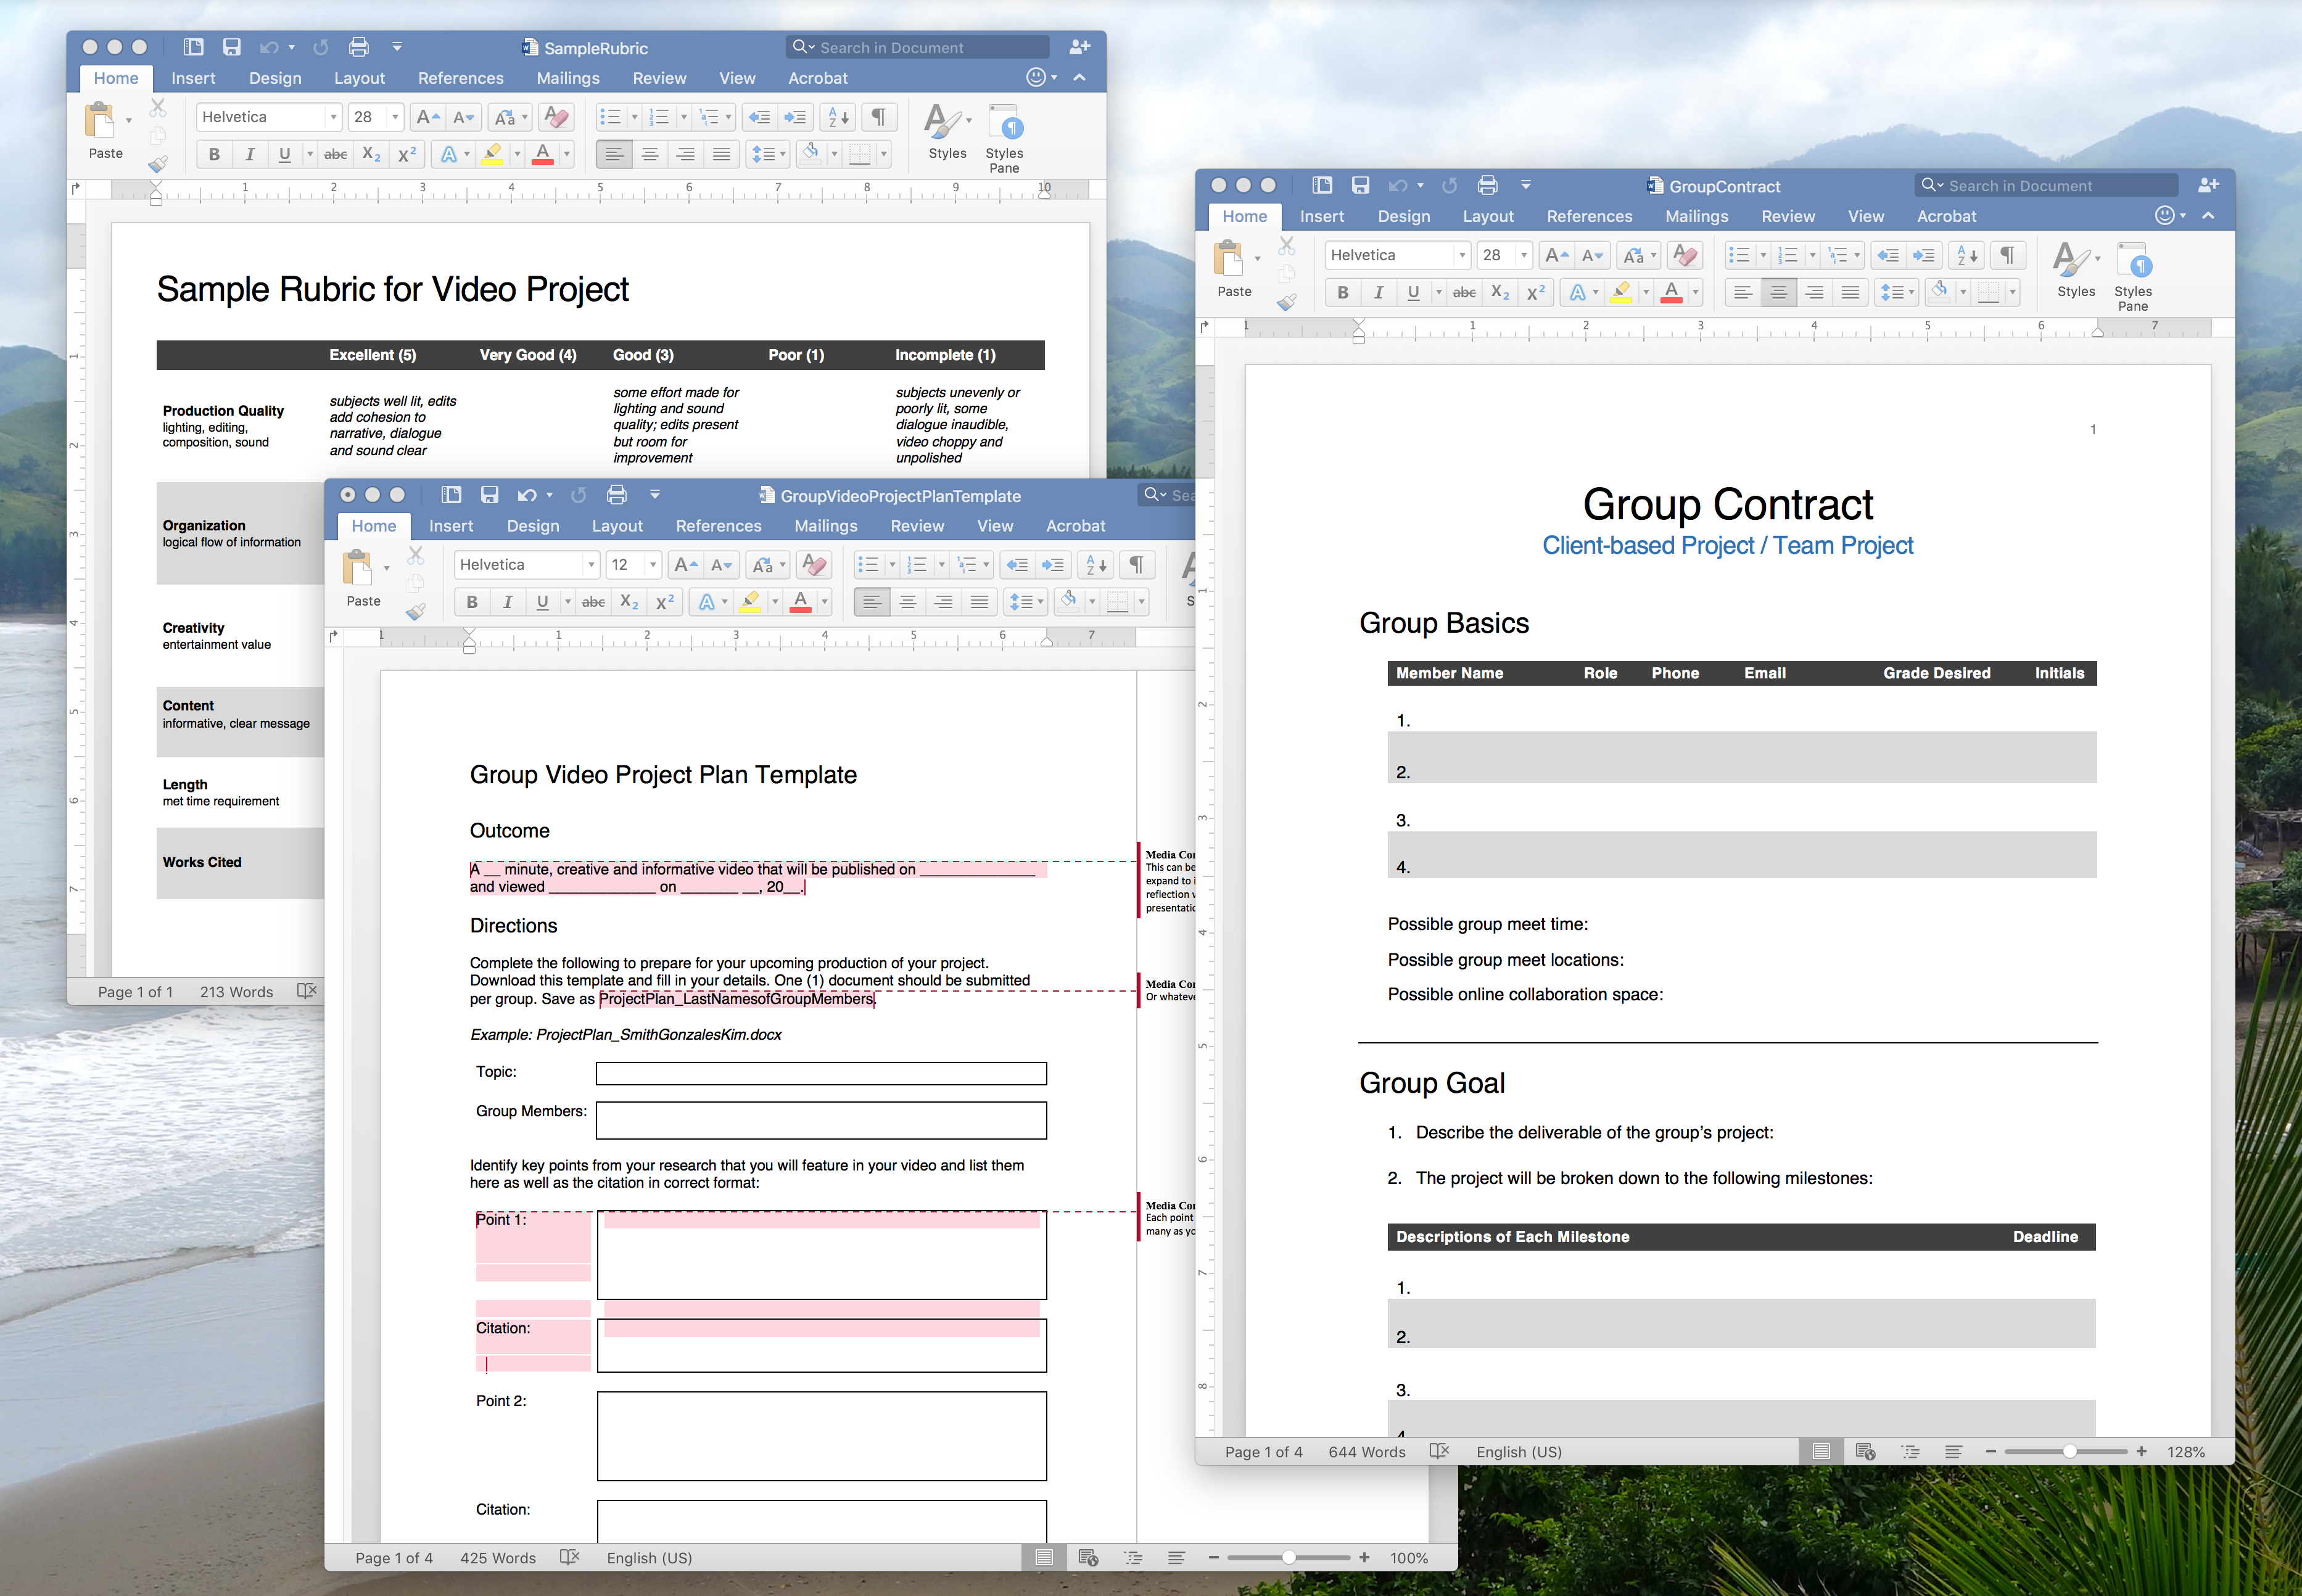Open Insert tab in SampleRubric window
This screenshot has height=1596, width=2302.
coord(193,78)
